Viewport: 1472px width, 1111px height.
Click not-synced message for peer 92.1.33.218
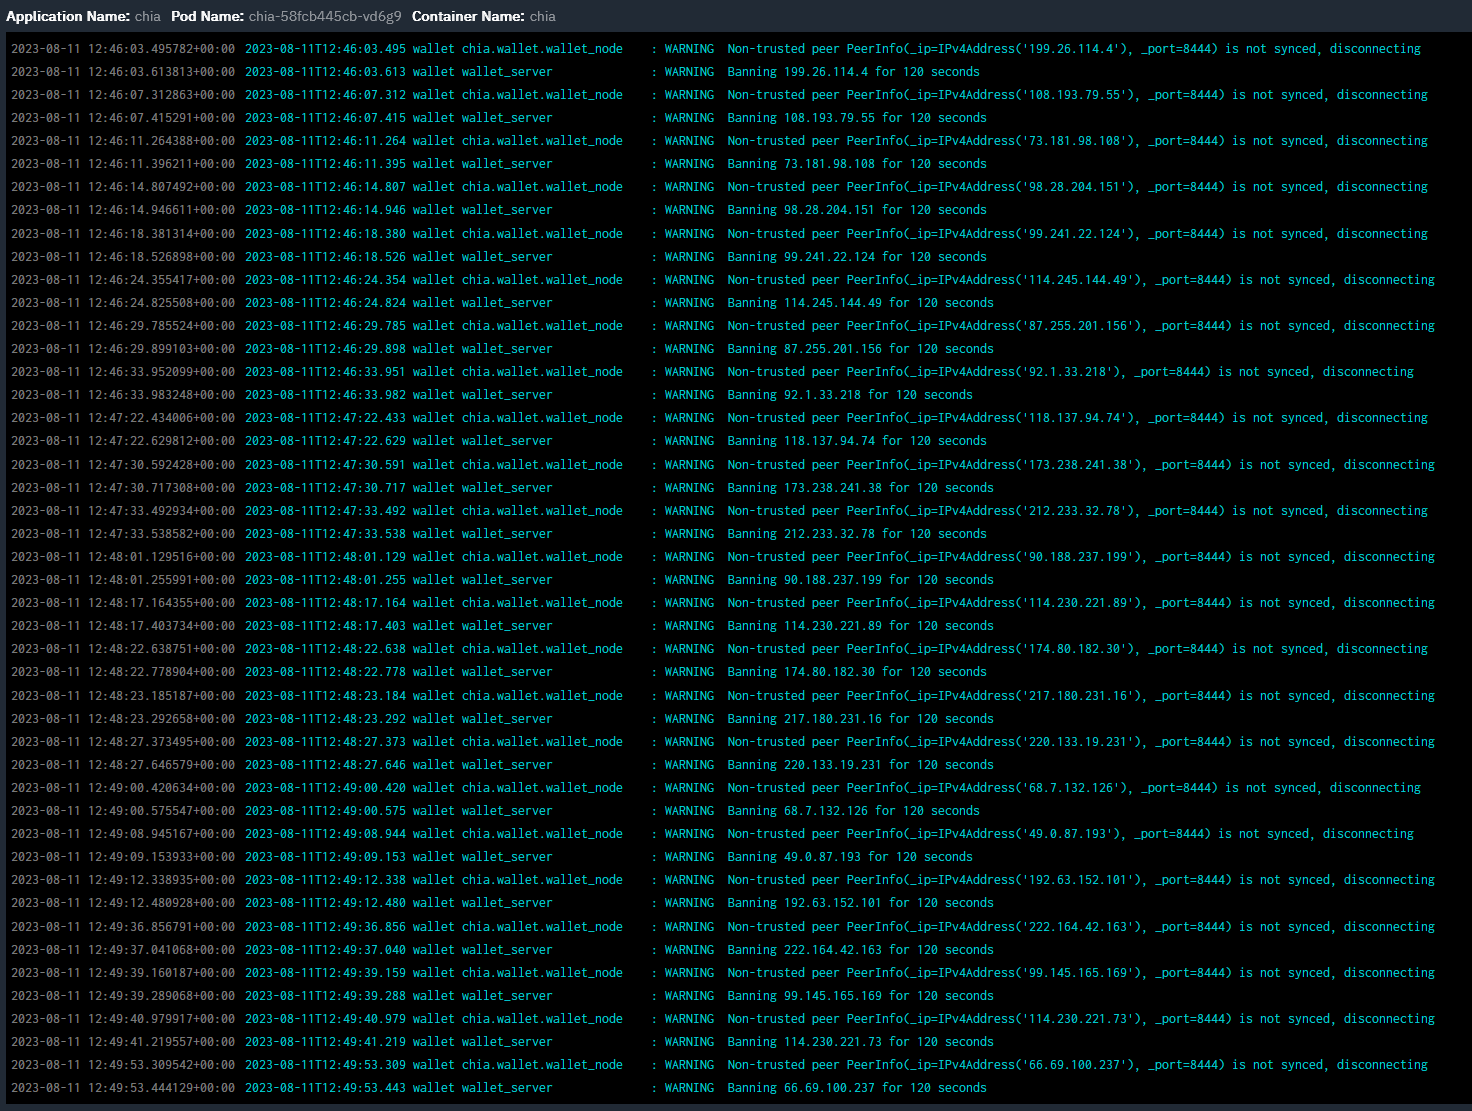1070,372
